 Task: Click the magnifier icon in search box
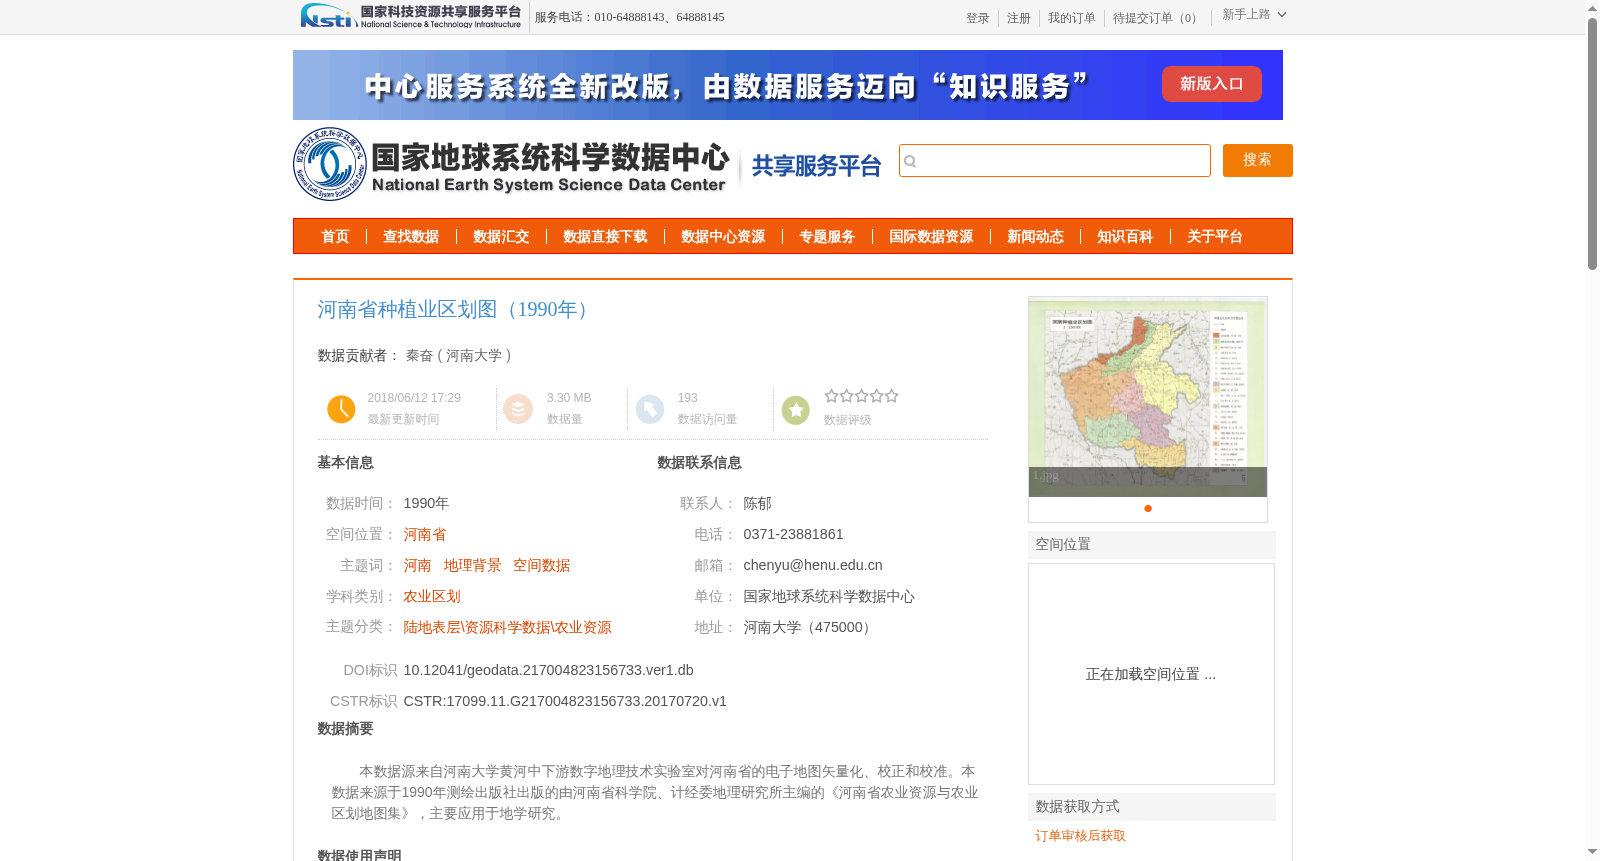click(x=910, y=161)
